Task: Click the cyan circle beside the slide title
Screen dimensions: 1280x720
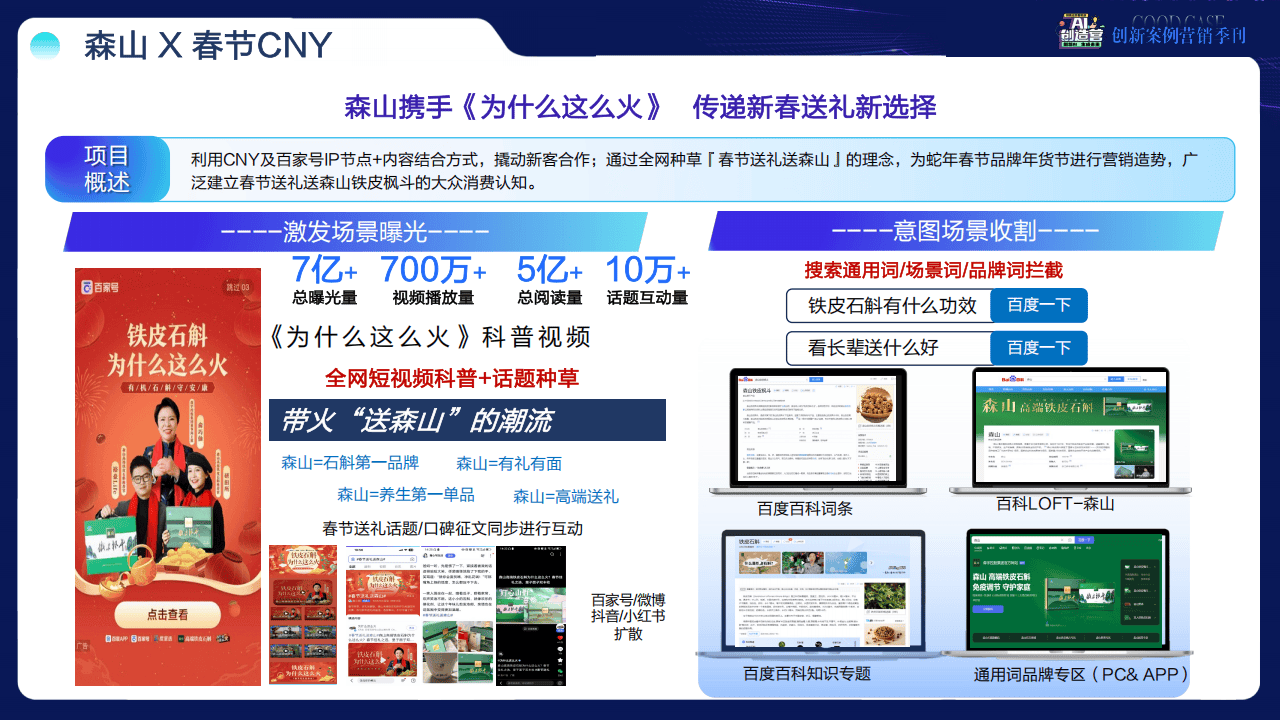Action: click(x=45, y=46)
